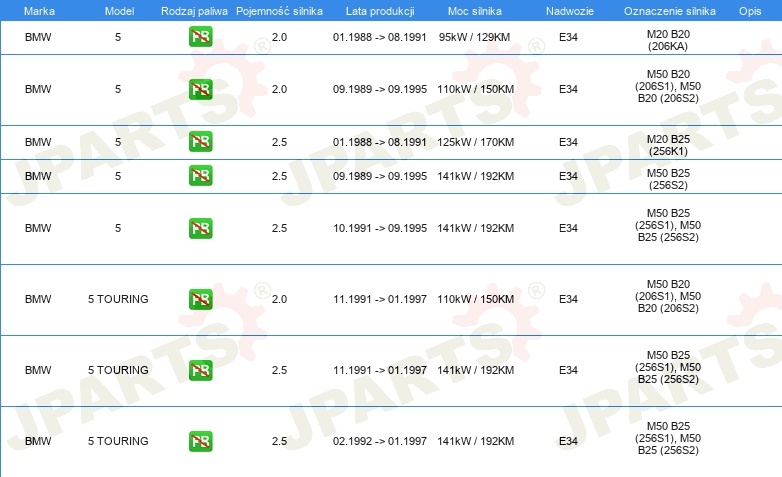Click 5 TOURING in the 02.1992 row

click(118, 441)
